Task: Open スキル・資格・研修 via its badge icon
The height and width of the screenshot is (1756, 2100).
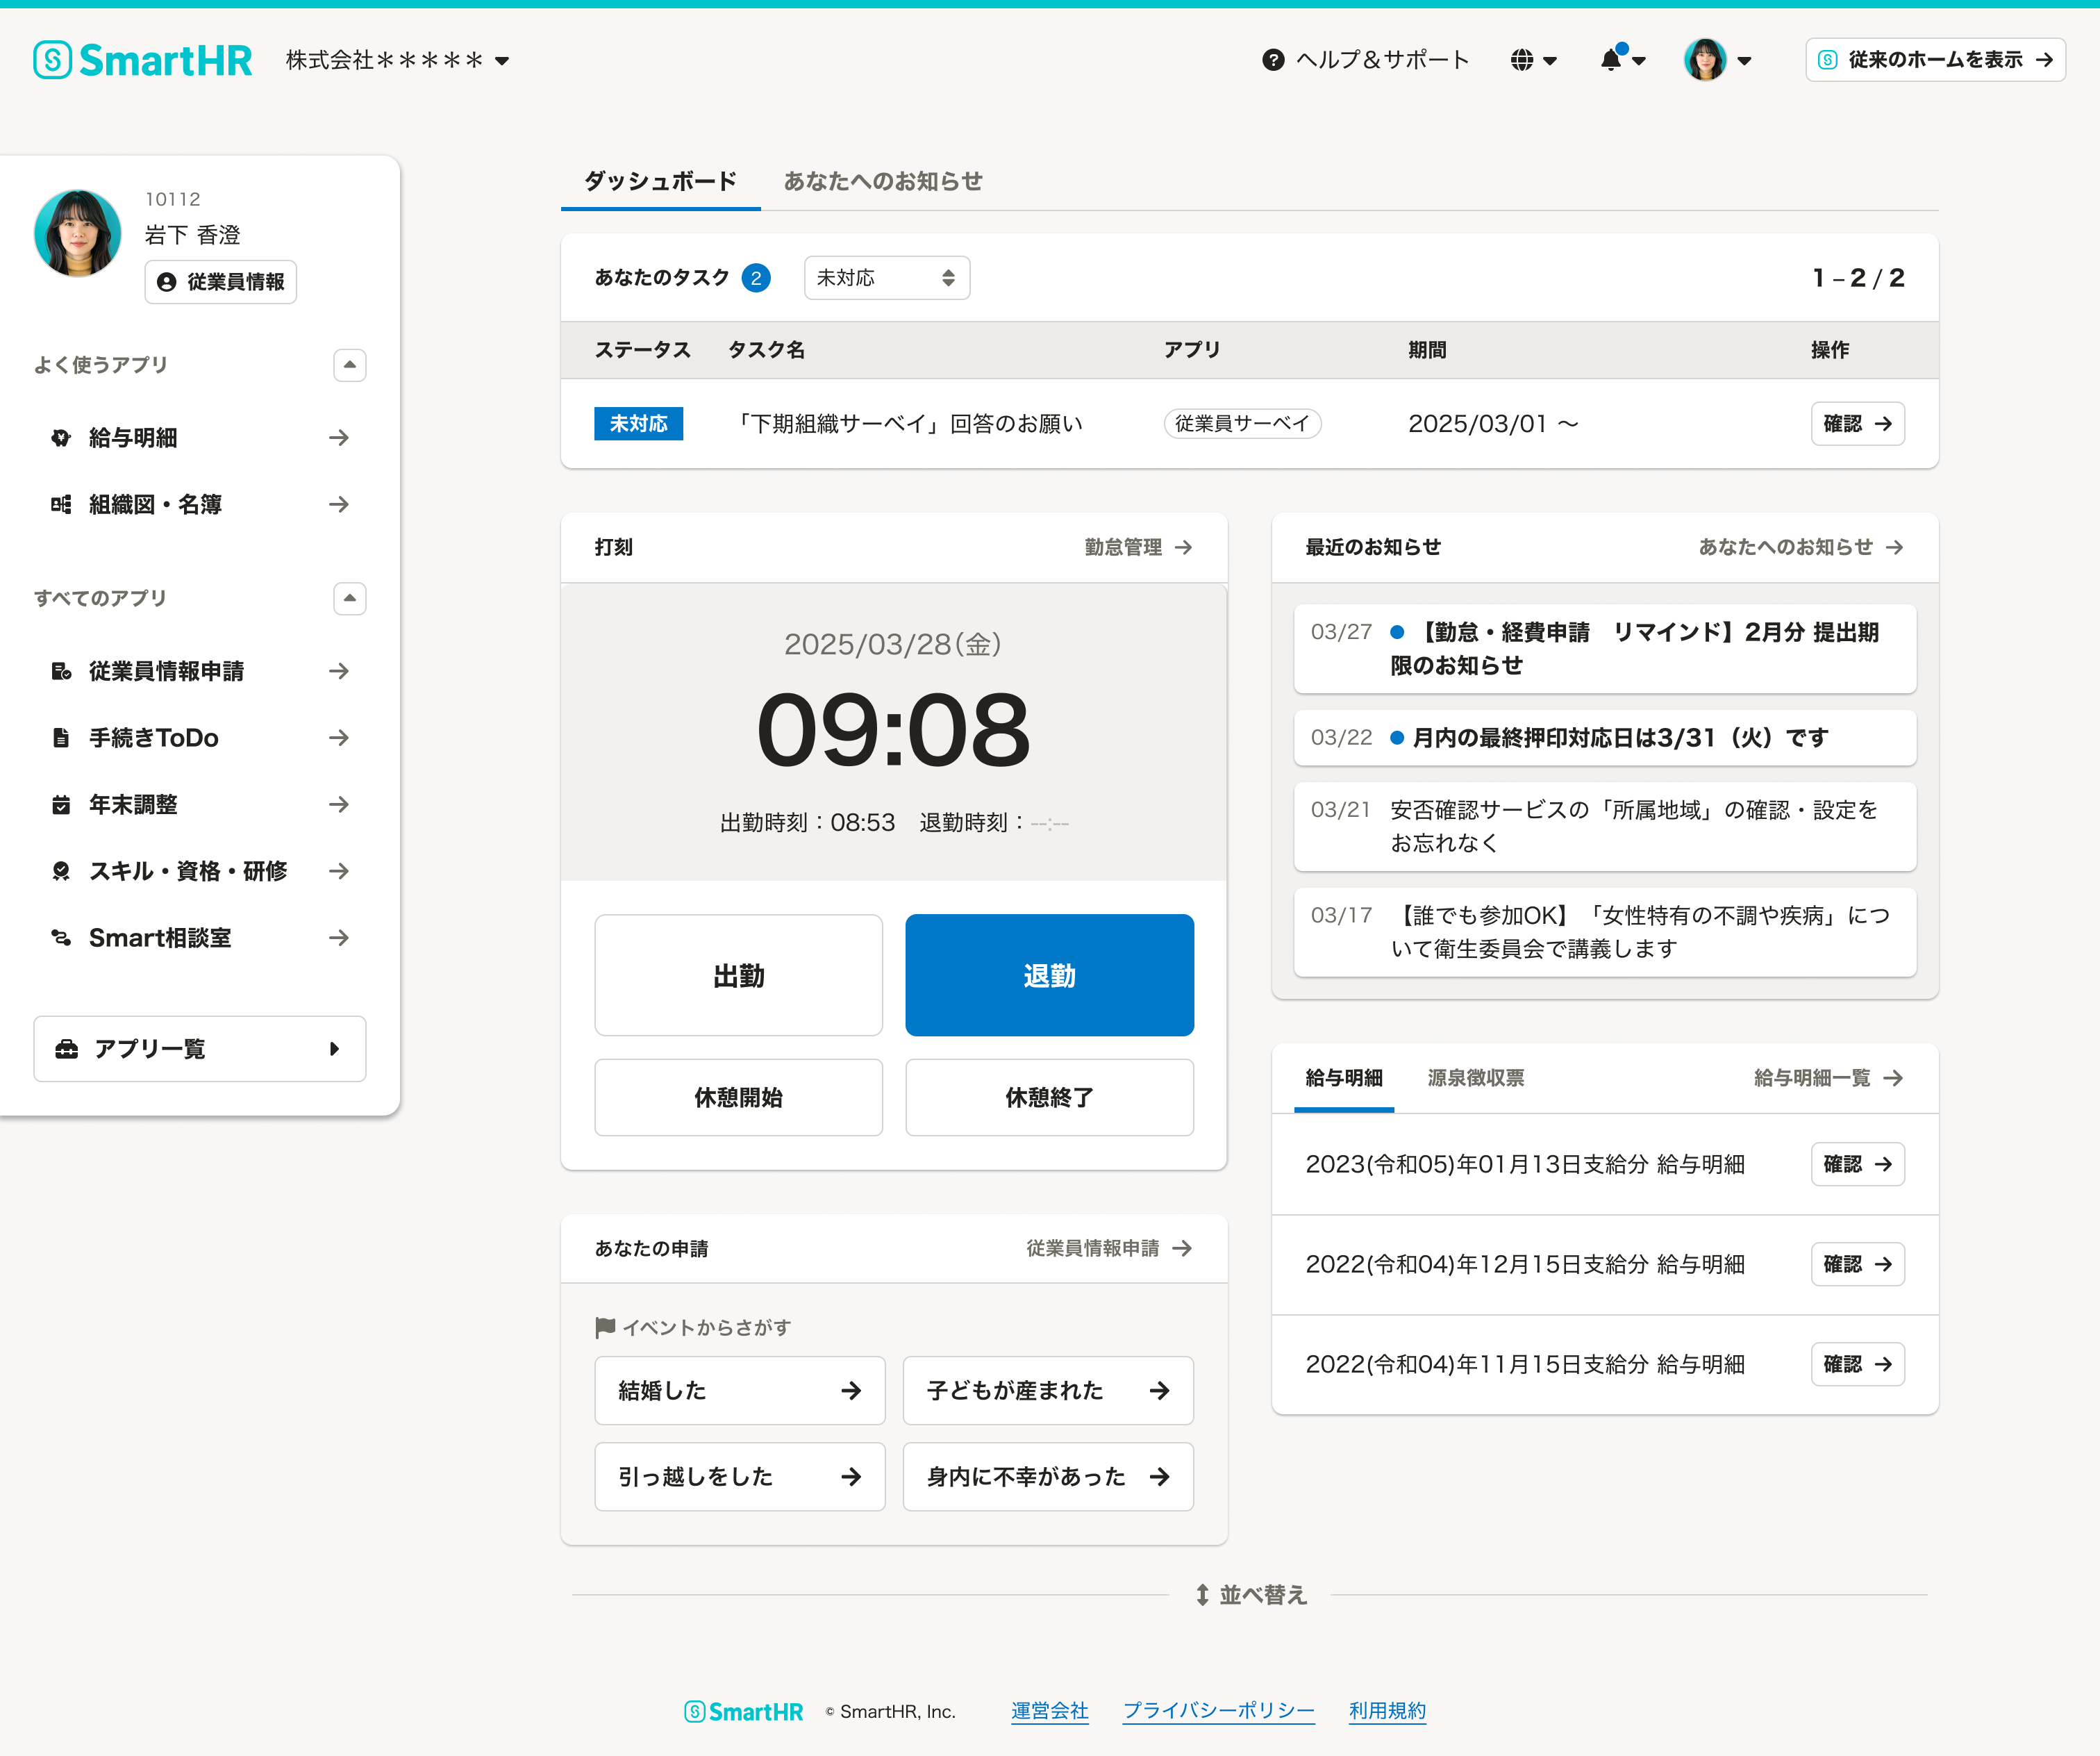Action: [61, 871]
